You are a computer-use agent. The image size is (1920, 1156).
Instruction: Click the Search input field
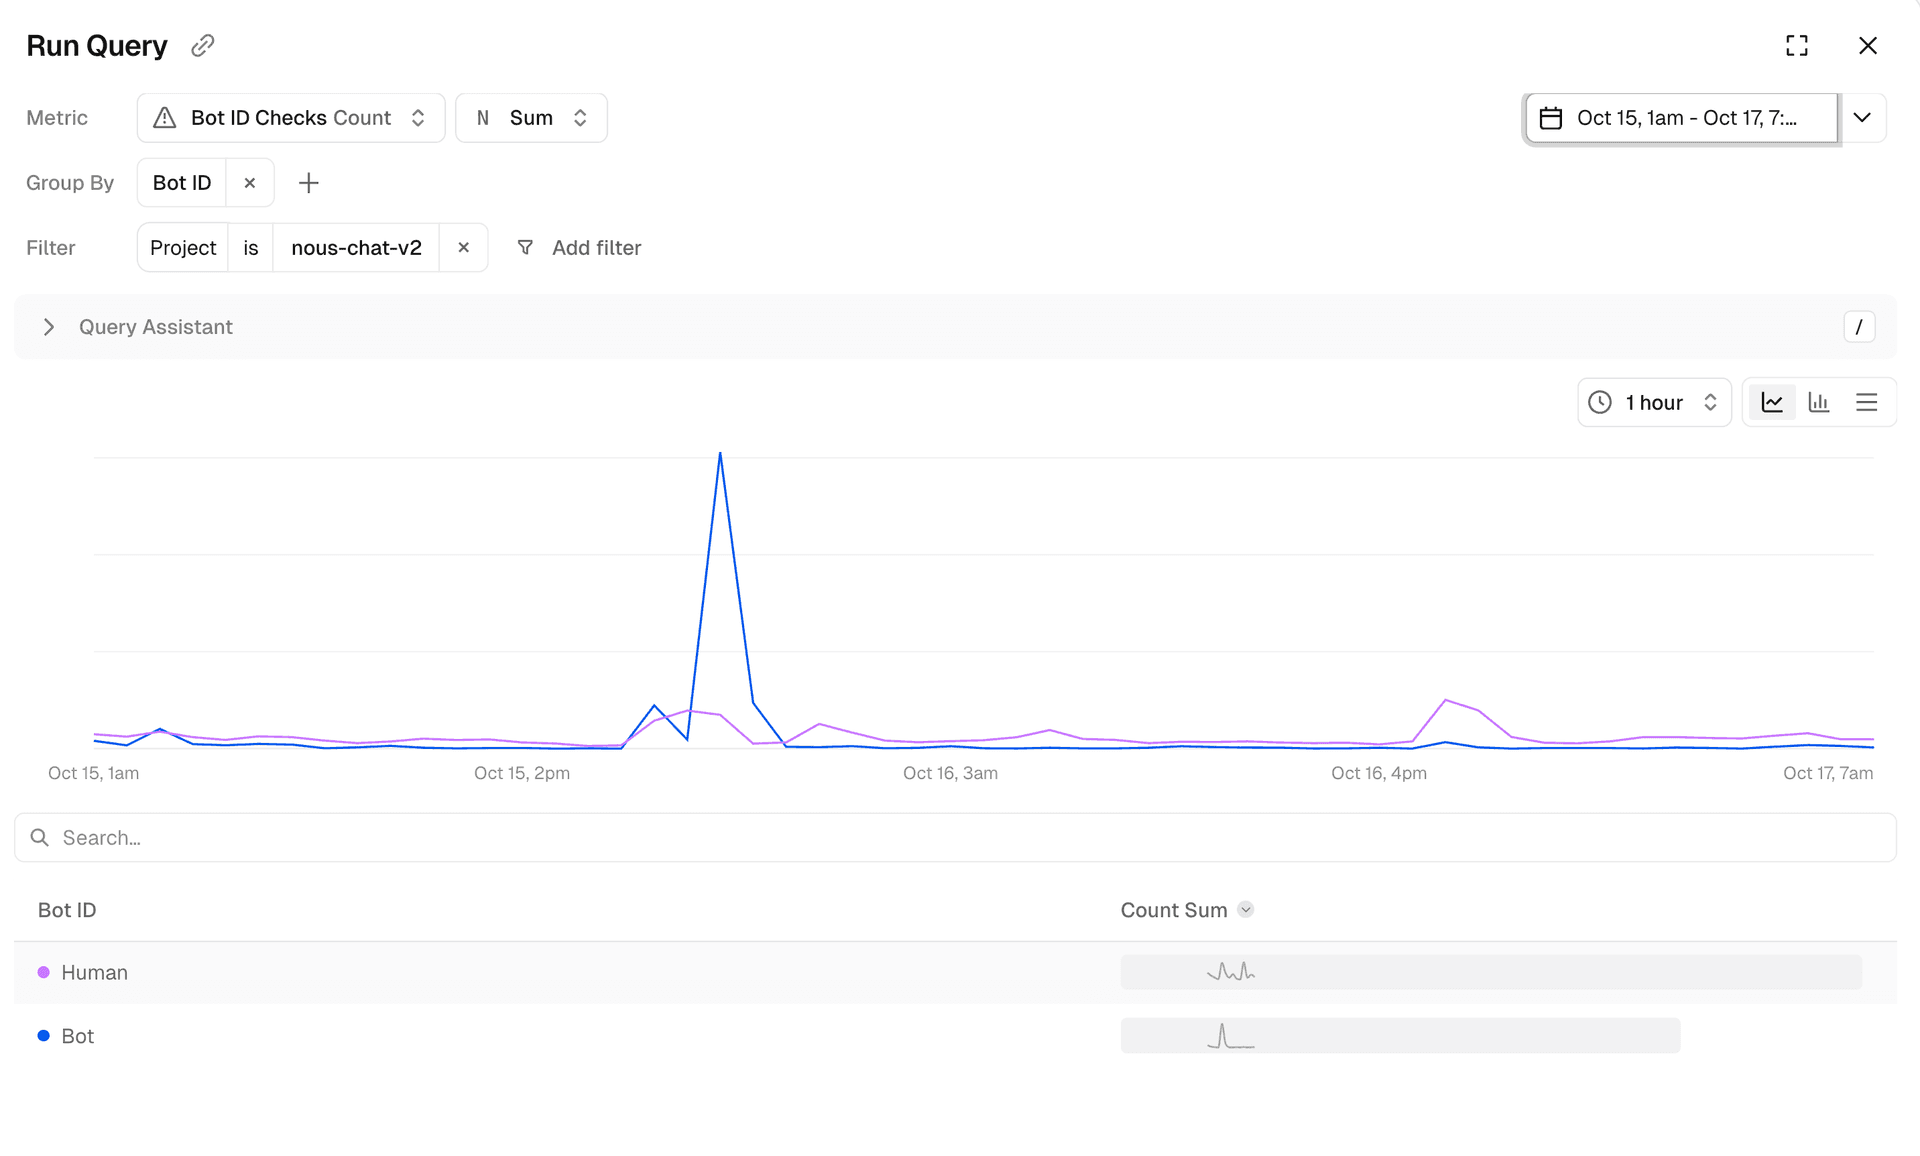pyautogui.click(x=955, y=838)
